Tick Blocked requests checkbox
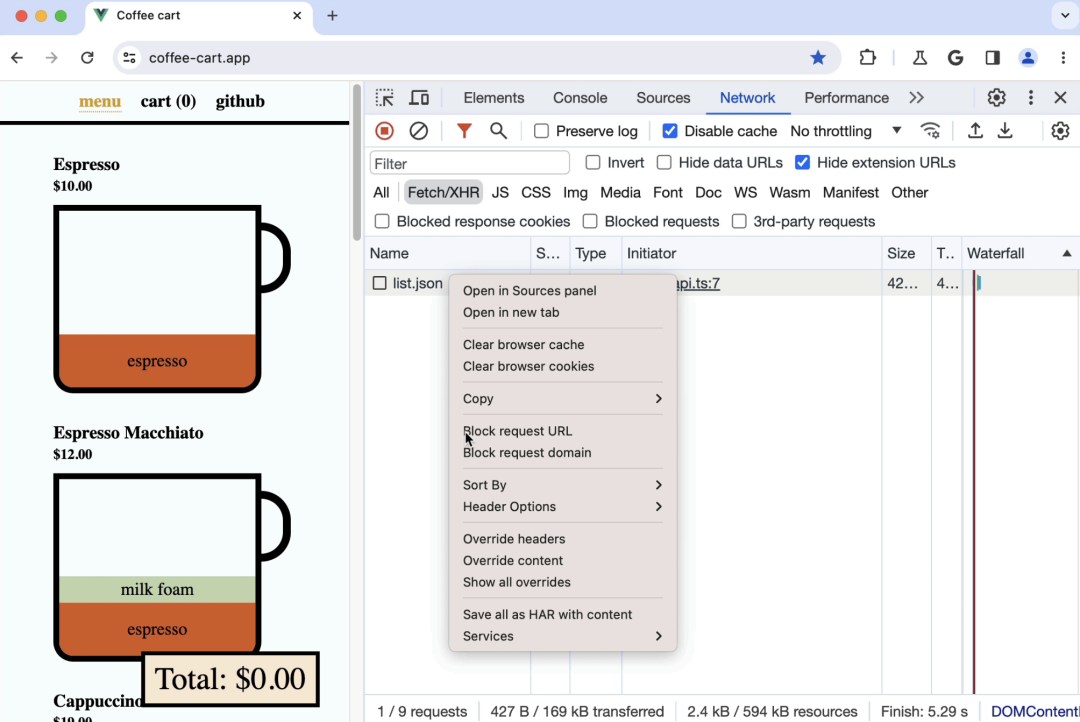This screenshot has width=1080, height=722. pos(590,221)
